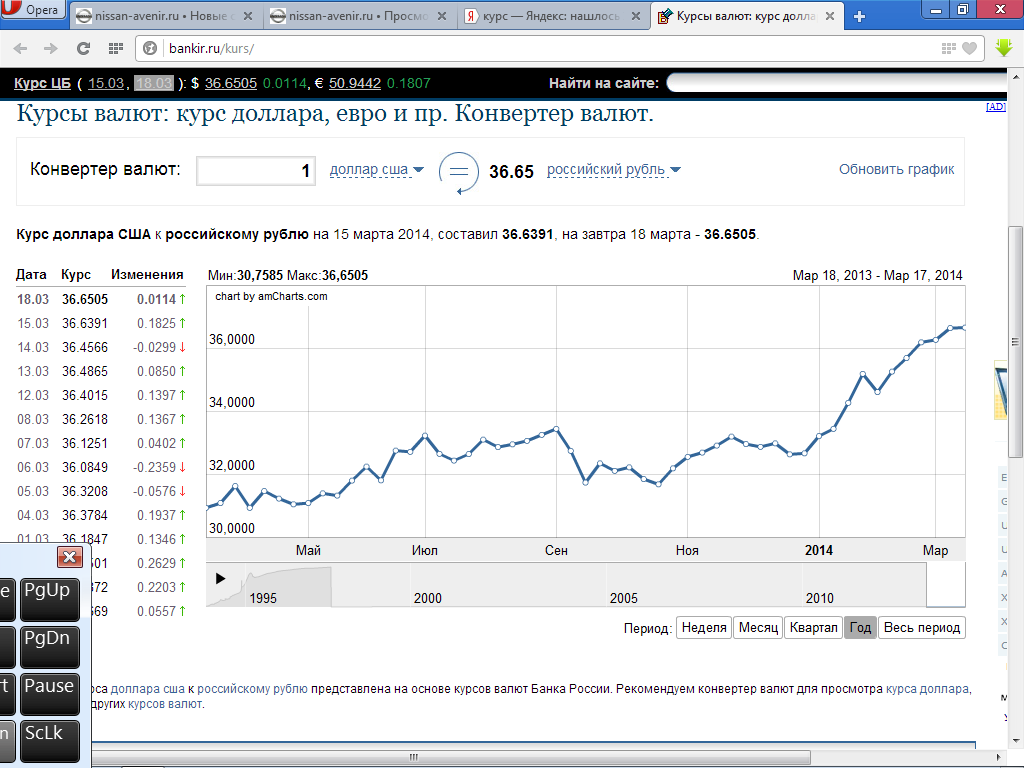Switch to the Яндекс курс tab
The width and height of the screenshot is (1024, 768).
(554, 17)
